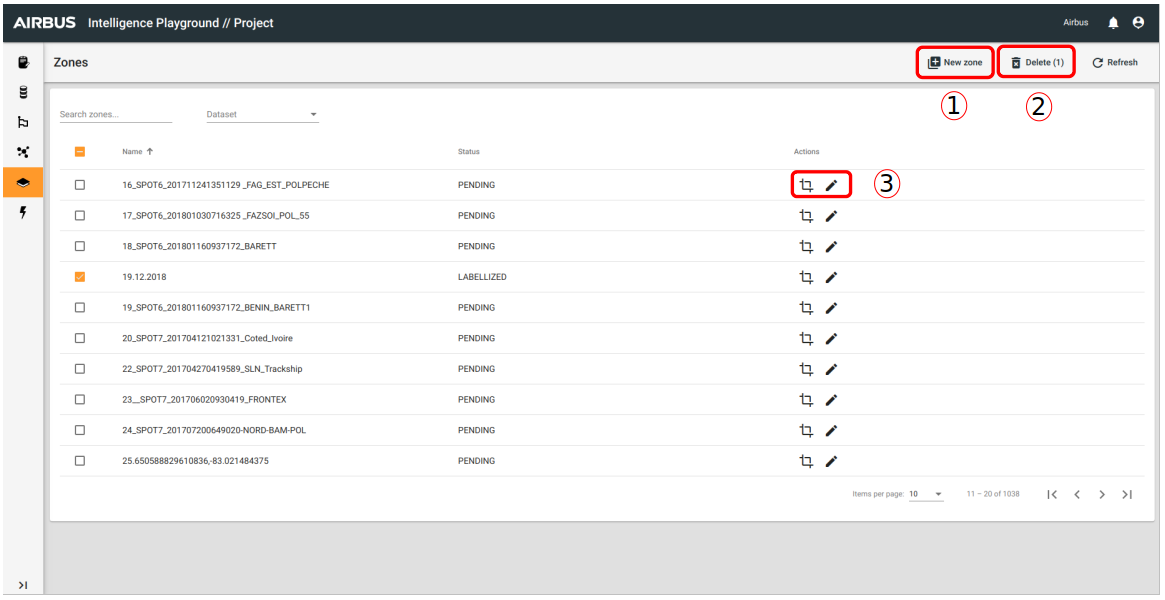Open the top clipboard icon in sidebar
The height and width of the screenshot is (600, 1165).
23,62
